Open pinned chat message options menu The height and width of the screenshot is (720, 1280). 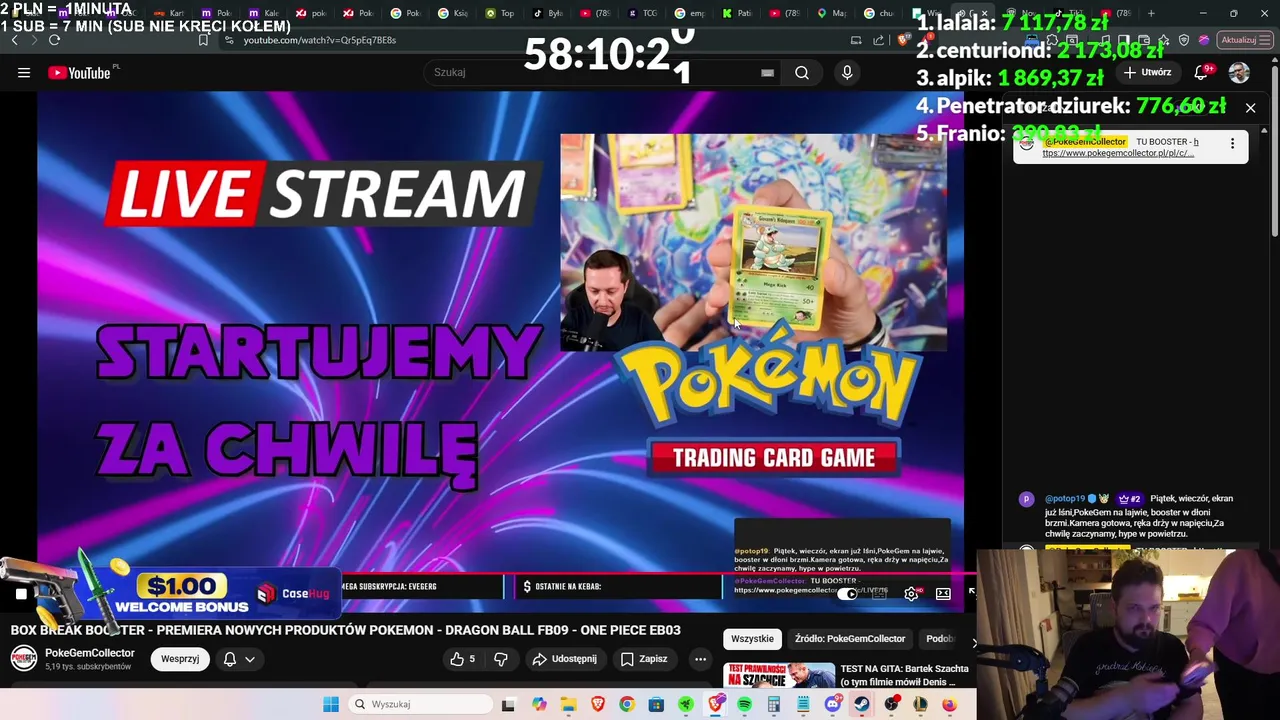click(1232, 144)
